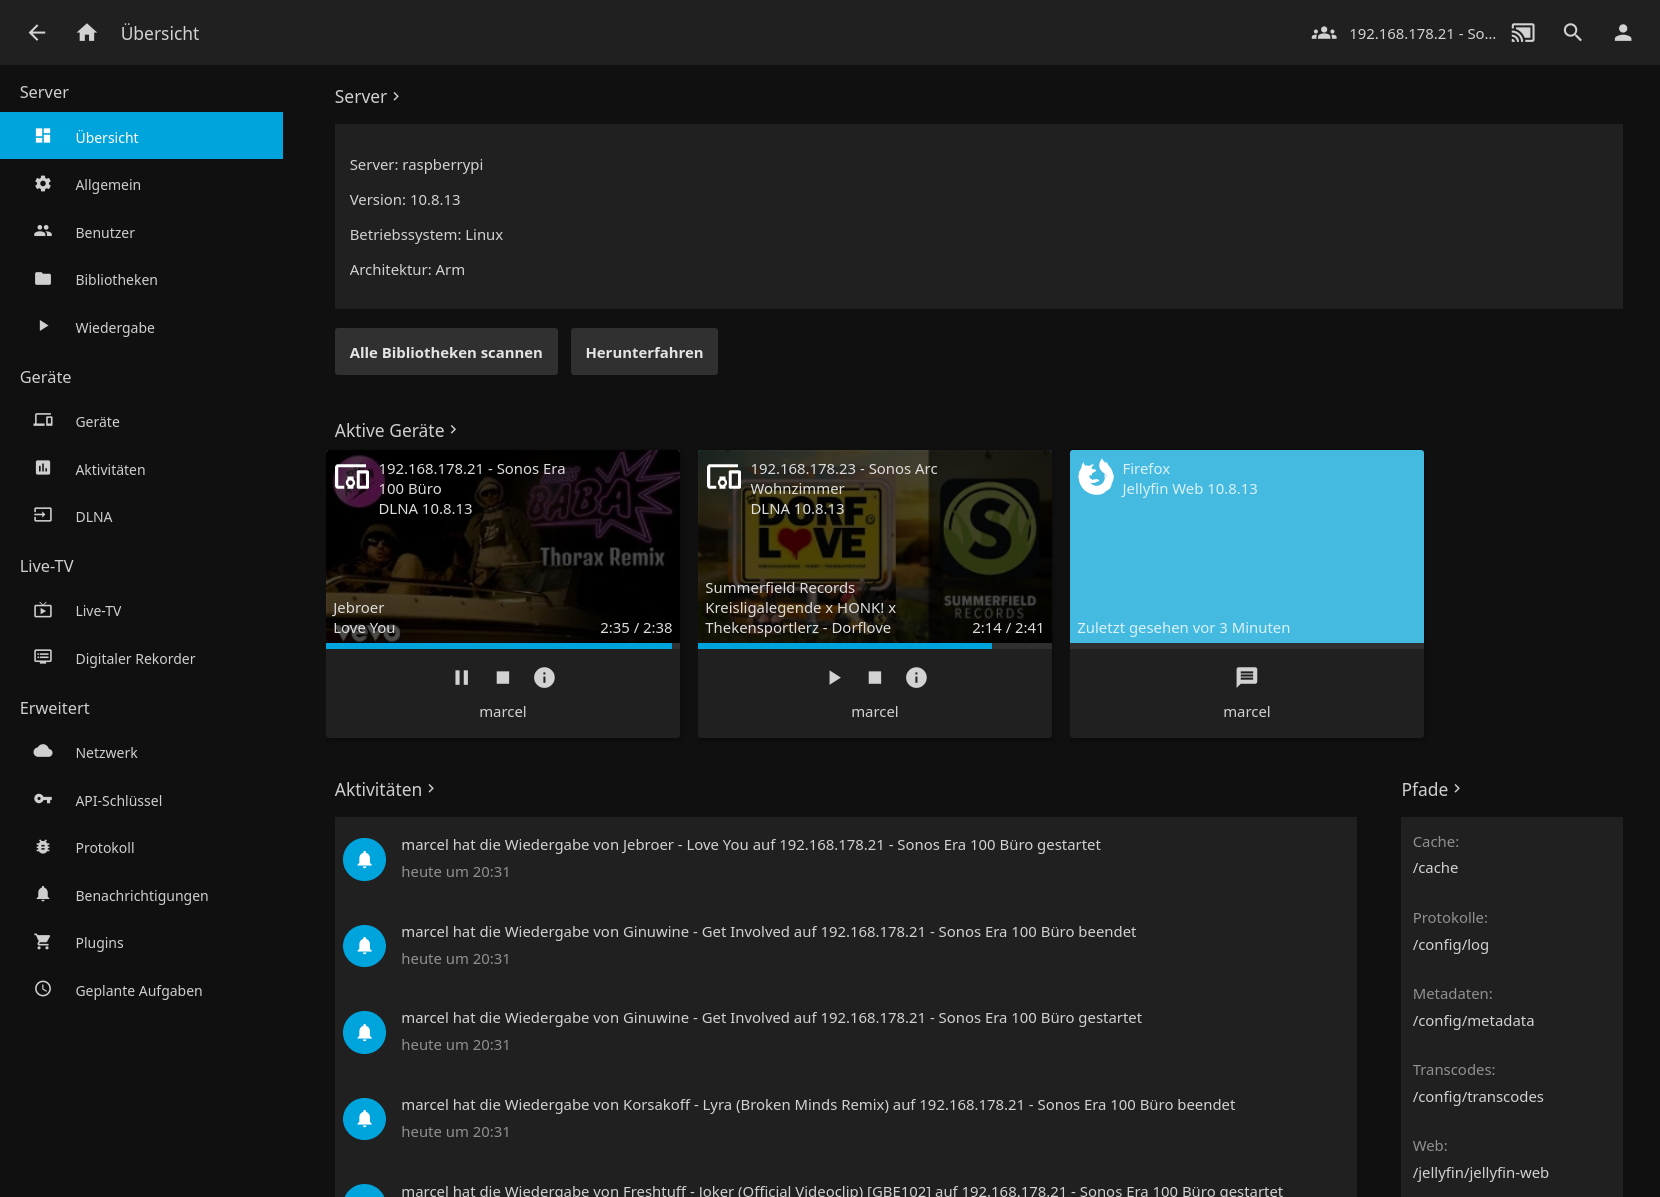Viewport: 1660px width, 1197px height.
Task: Send message to the Firefox session
Action: pyautogui.click(x=1246, y=678)
